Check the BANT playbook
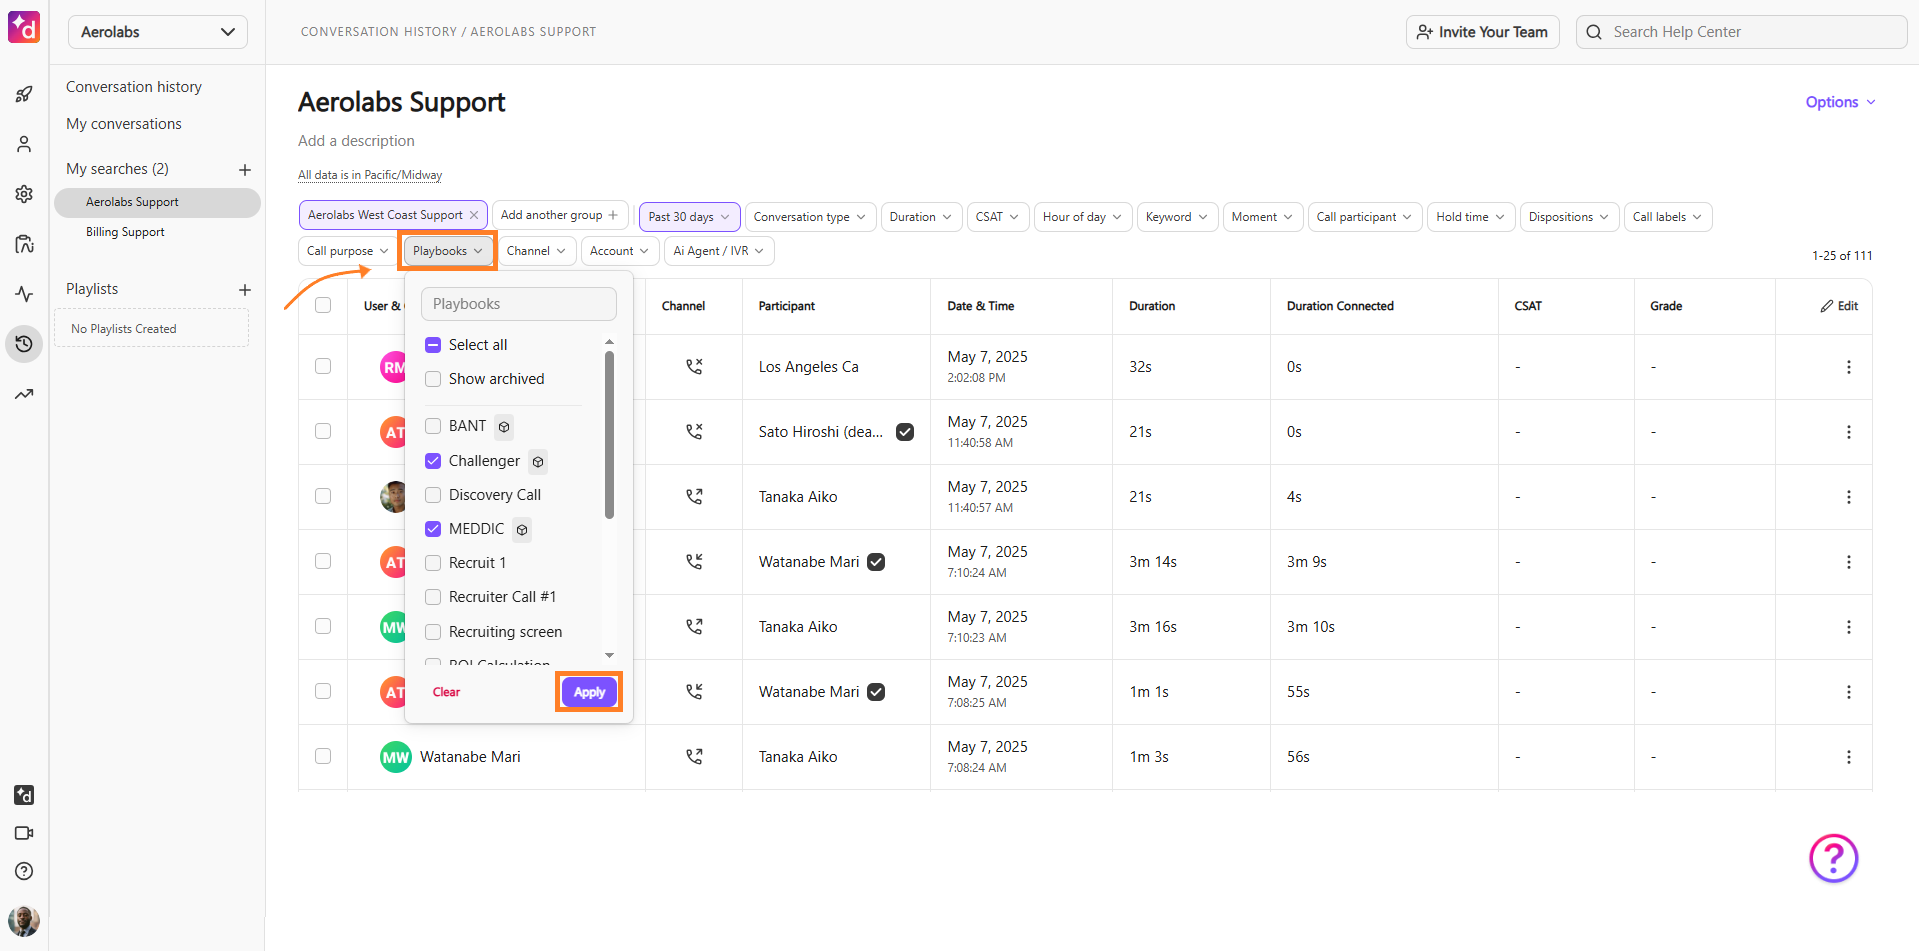Image resolution: width=1919 pixels, height=951 pixels. (433, 426)
